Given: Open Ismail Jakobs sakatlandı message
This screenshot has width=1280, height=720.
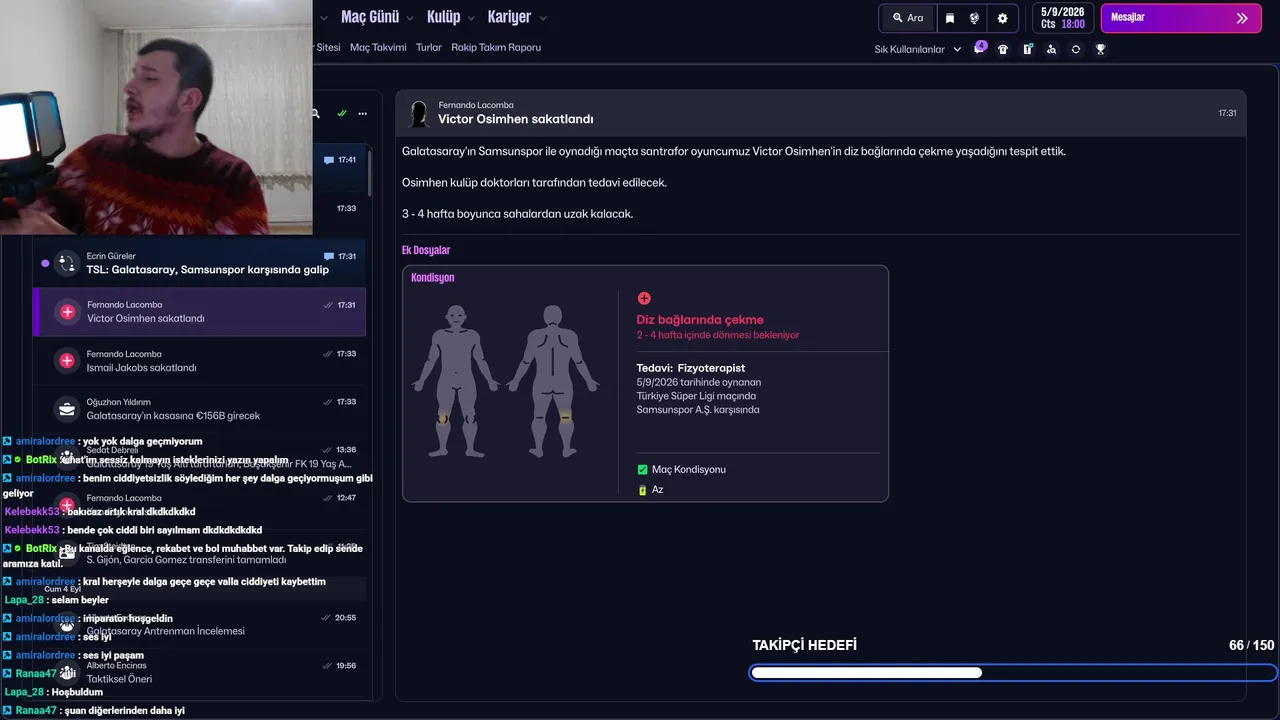Looking at the screenshot, I should [199, 361].
